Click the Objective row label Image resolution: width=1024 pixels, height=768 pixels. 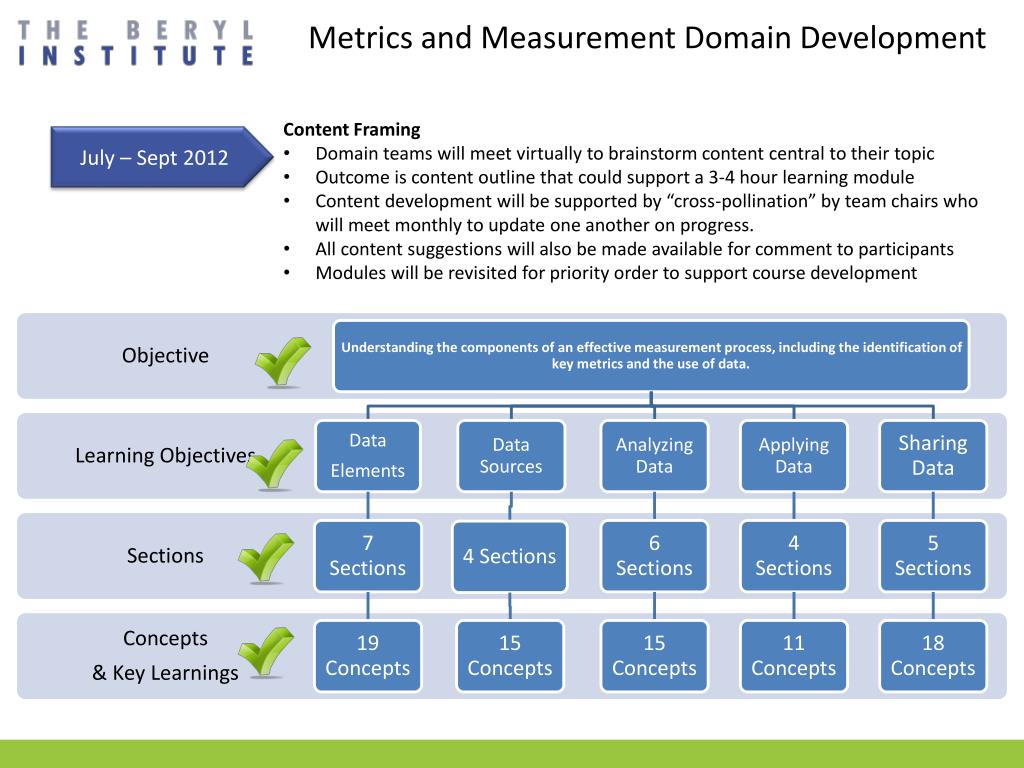pyautogui.click(x=165, y=356)
